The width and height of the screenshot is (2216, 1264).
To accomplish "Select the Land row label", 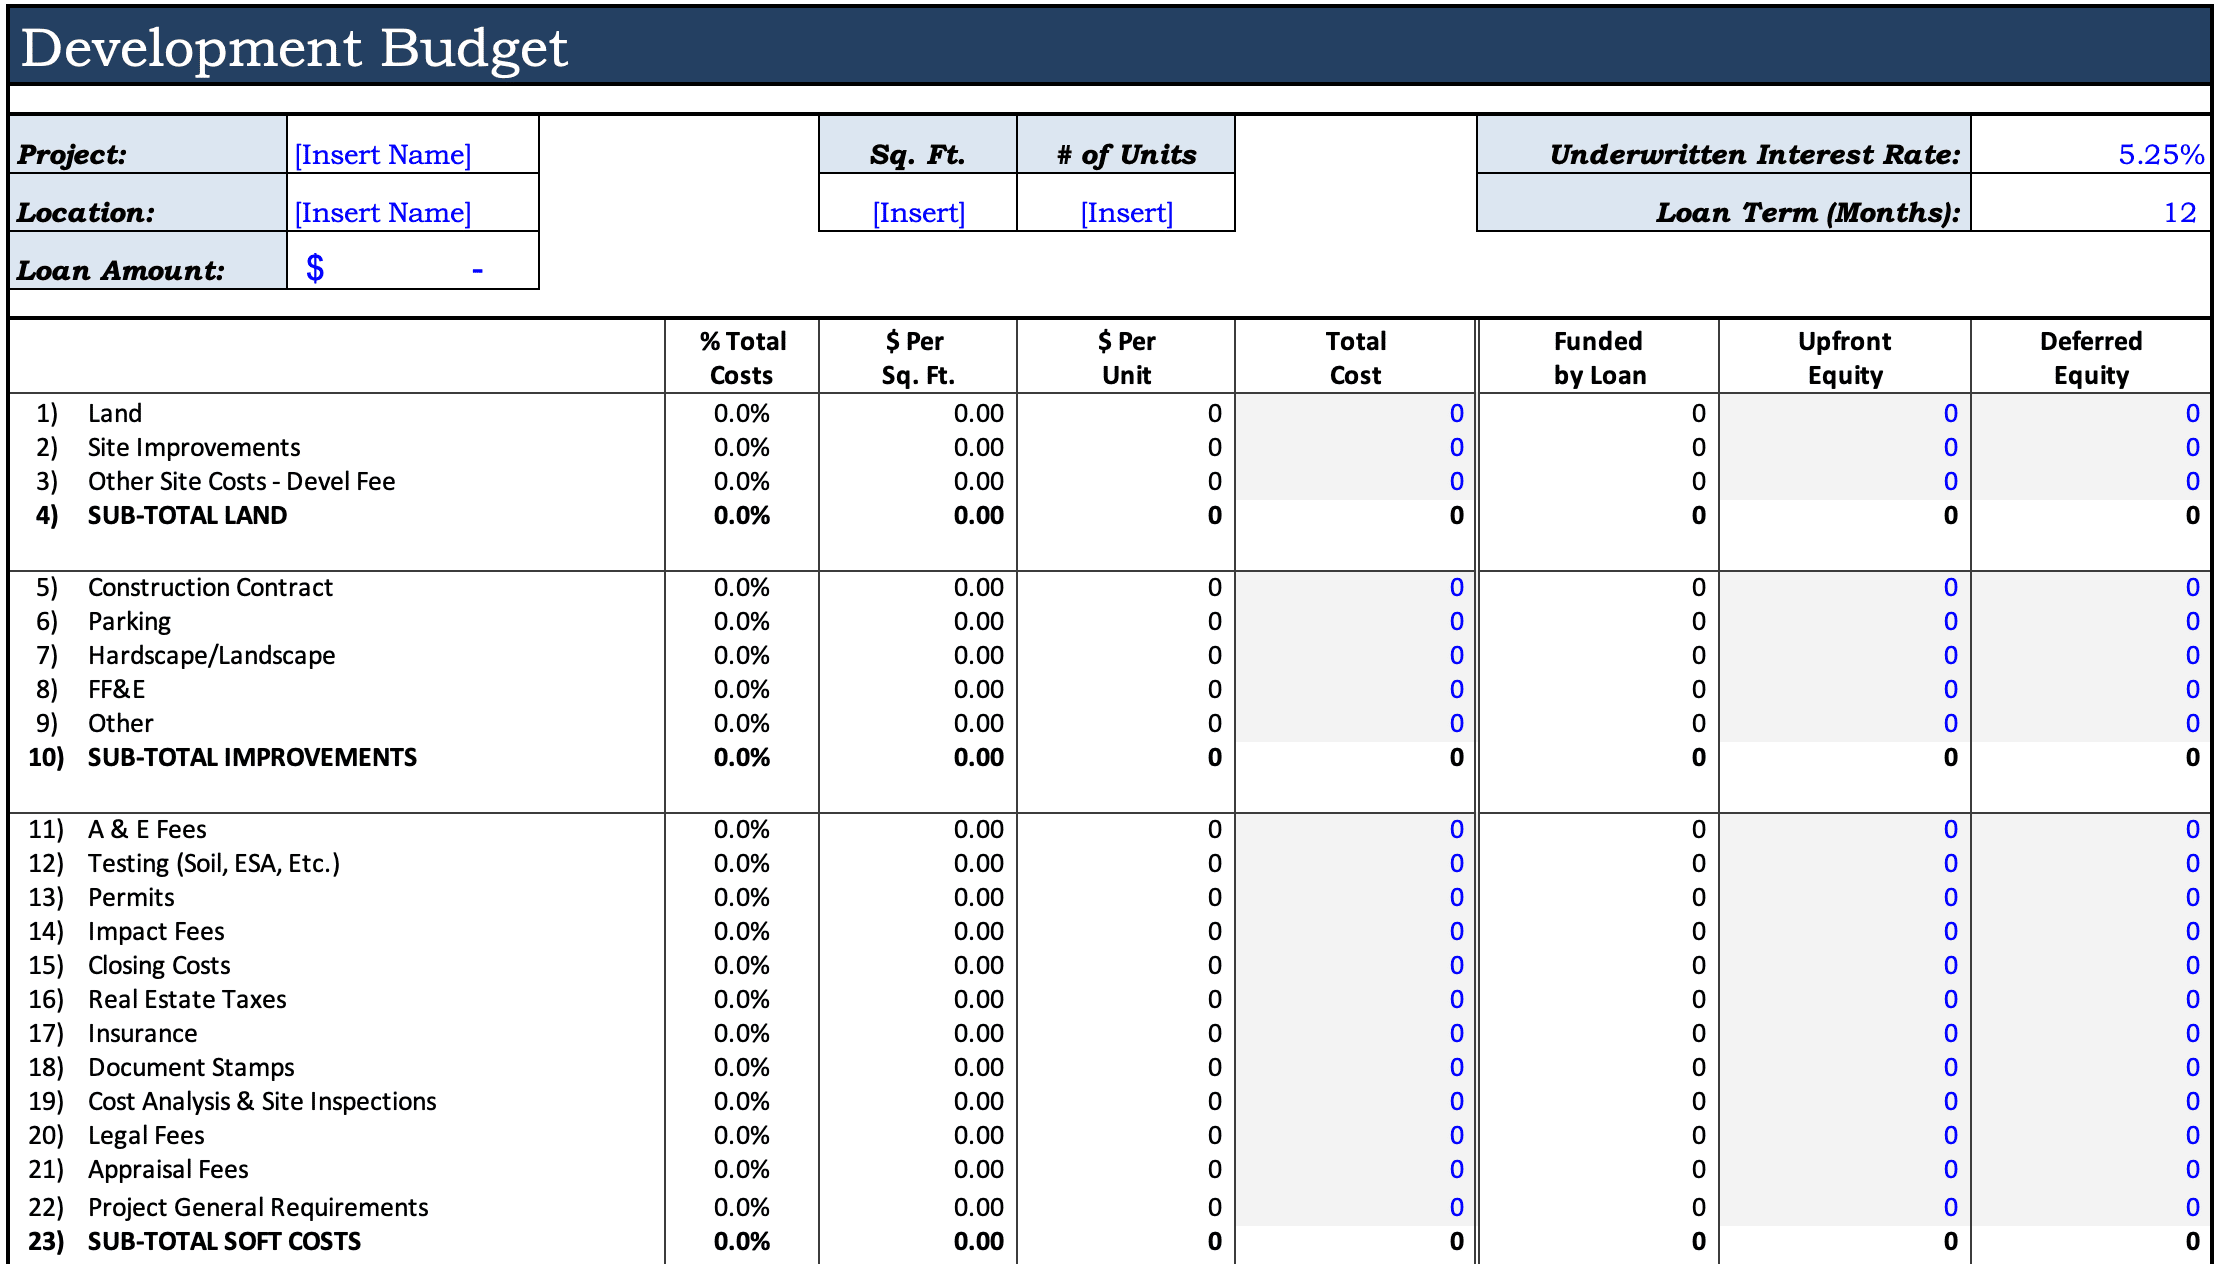I will [114, 413].
